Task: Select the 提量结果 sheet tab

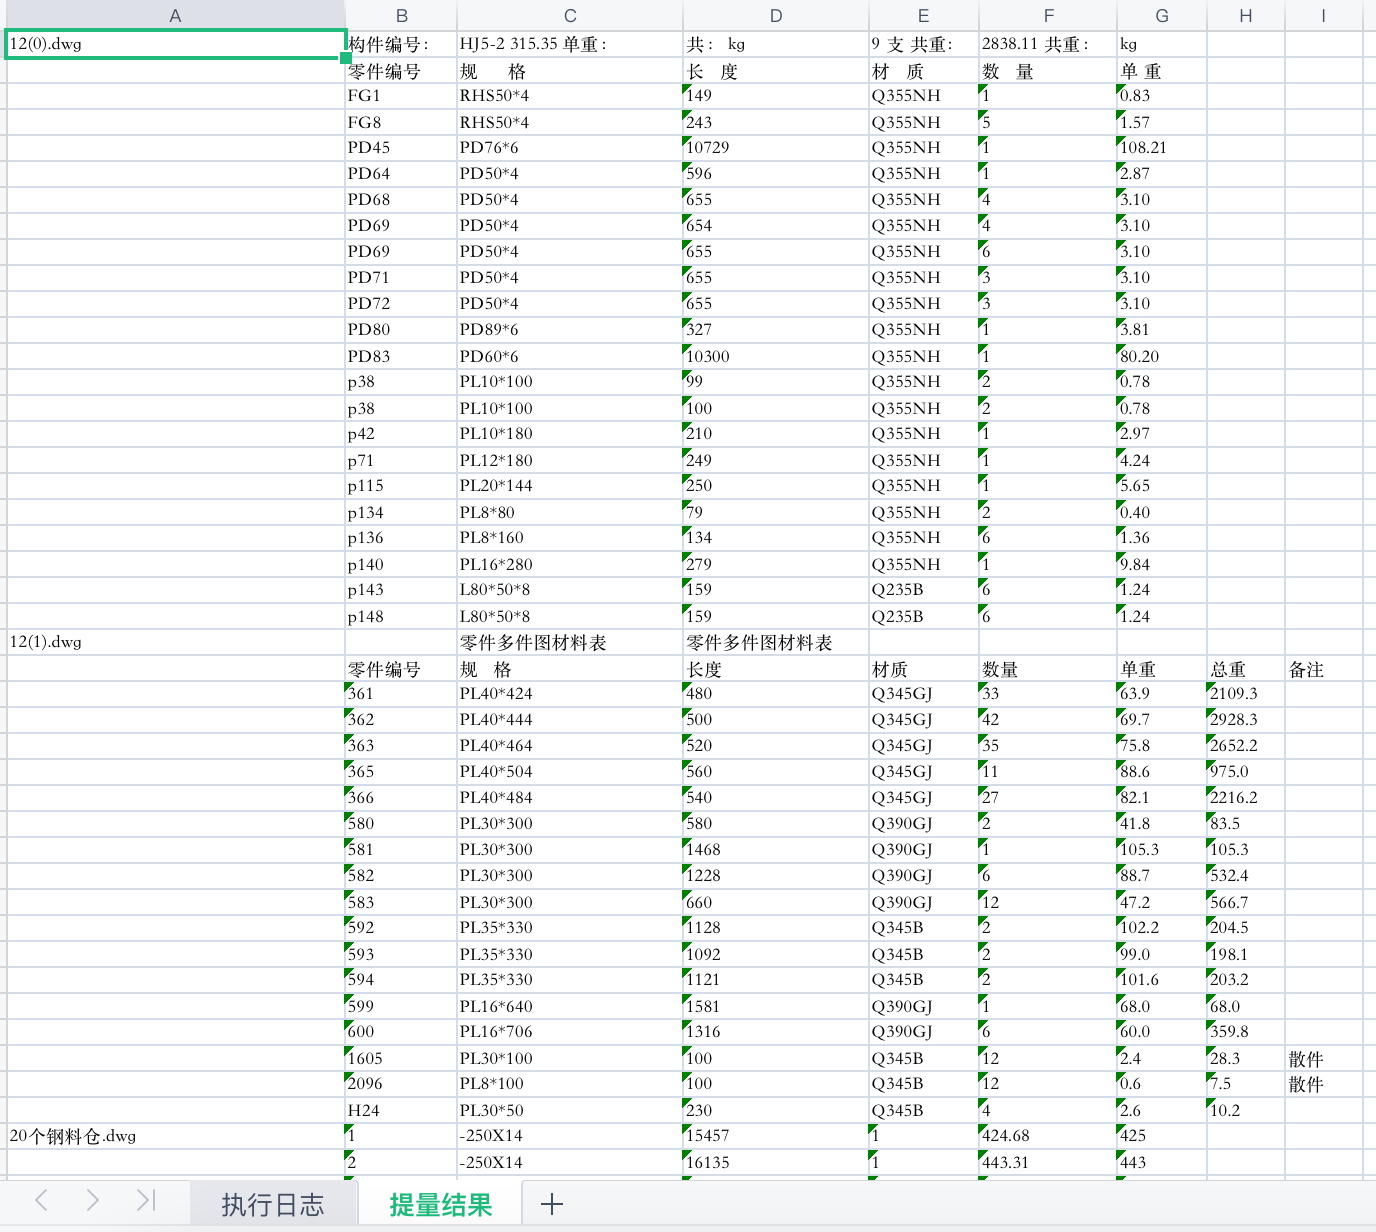Action: pyautogui.click(x=440, y=1205)
